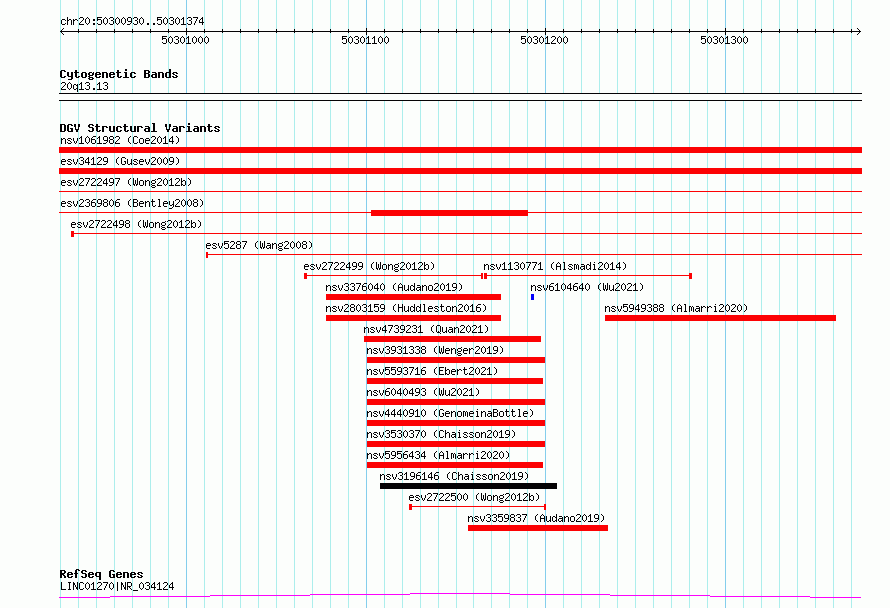This screenshot has height=608, width=890.
Task: Click the DGV Structural Variants track title
Action: pyautogui.click(x=140, y=128)
